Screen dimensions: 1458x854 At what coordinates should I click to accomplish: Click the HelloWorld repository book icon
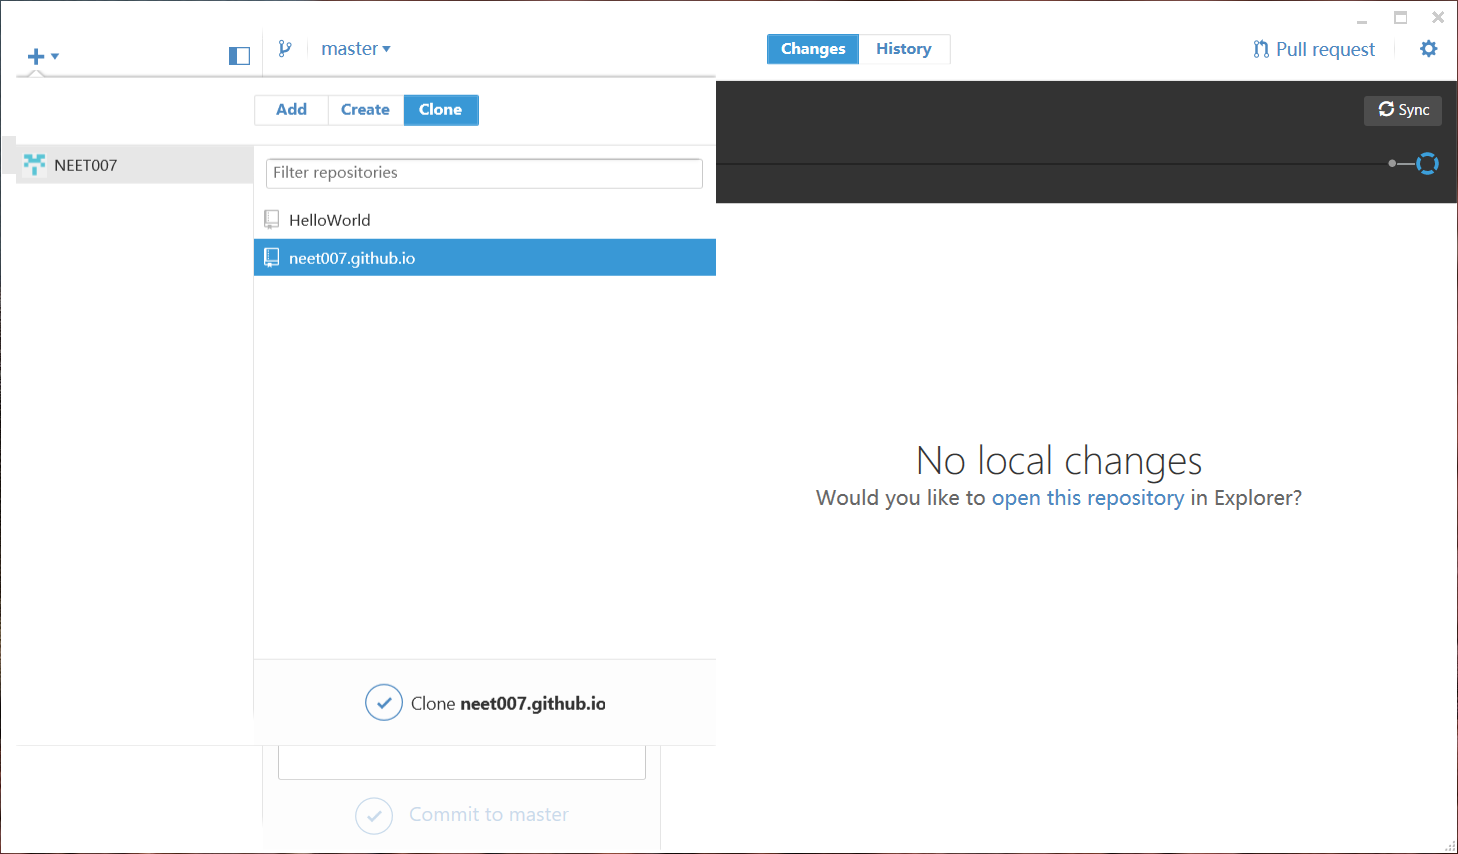click(x=271, y=219)
